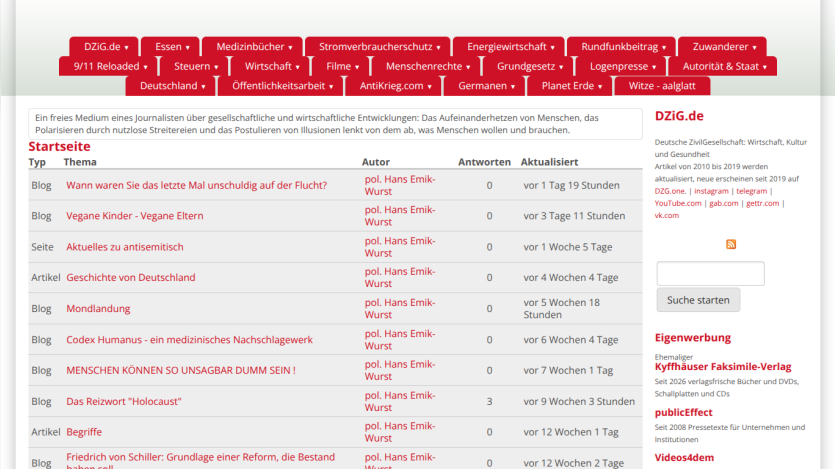
Task: Expand Stromverbraucherschutz menu
Action: (x=380, y=47)
